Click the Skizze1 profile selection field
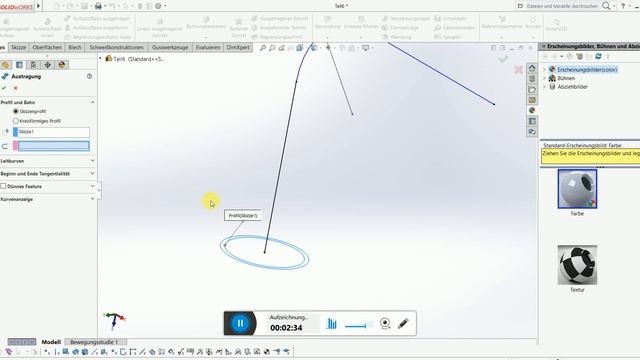 pyautogui.click(x=53, y=132)
